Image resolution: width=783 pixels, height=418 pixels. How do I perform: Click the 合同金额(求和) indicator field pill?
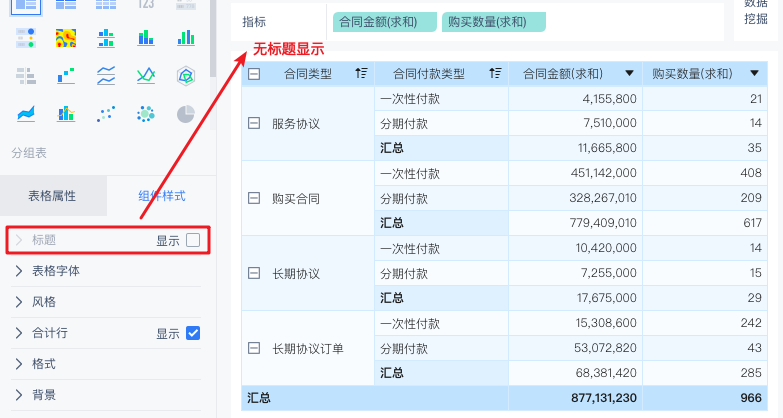[x=385, y=22]
